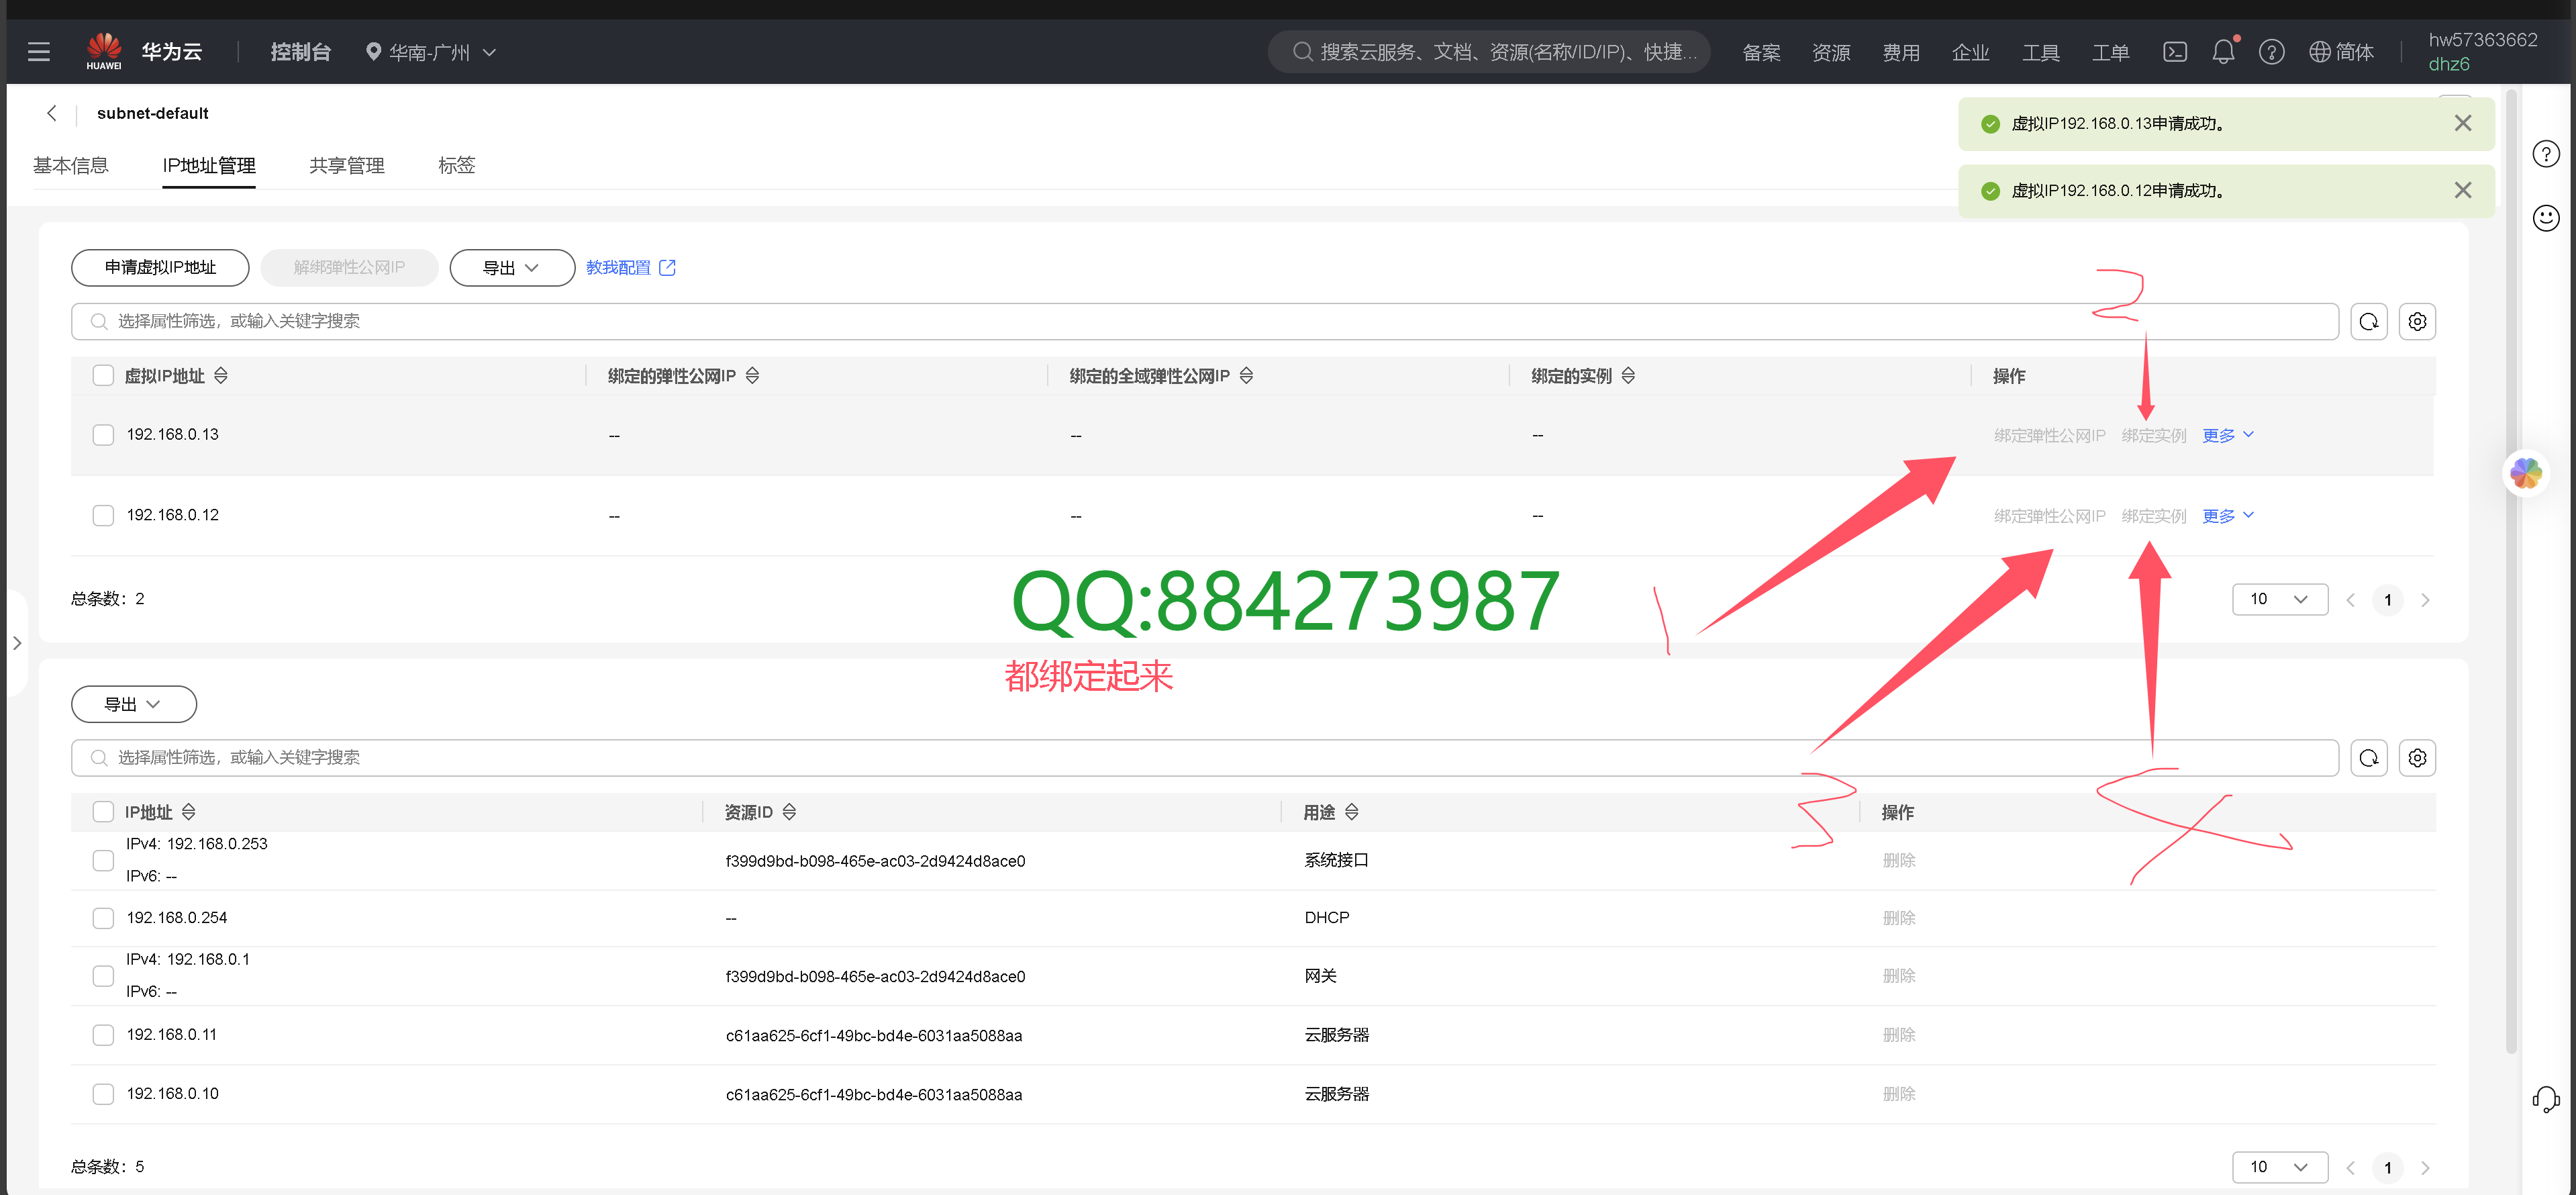Click 申请虚拟IP地址 button

pos(160,268)
